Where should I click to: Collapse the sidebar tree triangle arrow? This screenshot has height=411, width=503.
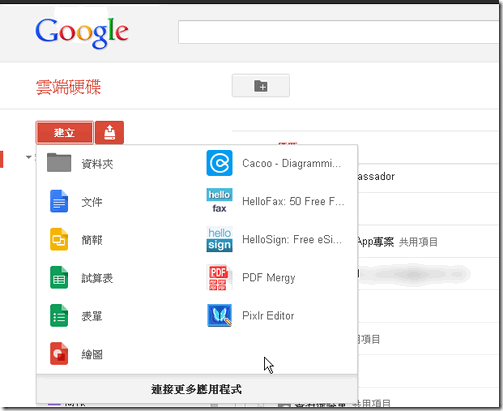click(x=29, y=157)
